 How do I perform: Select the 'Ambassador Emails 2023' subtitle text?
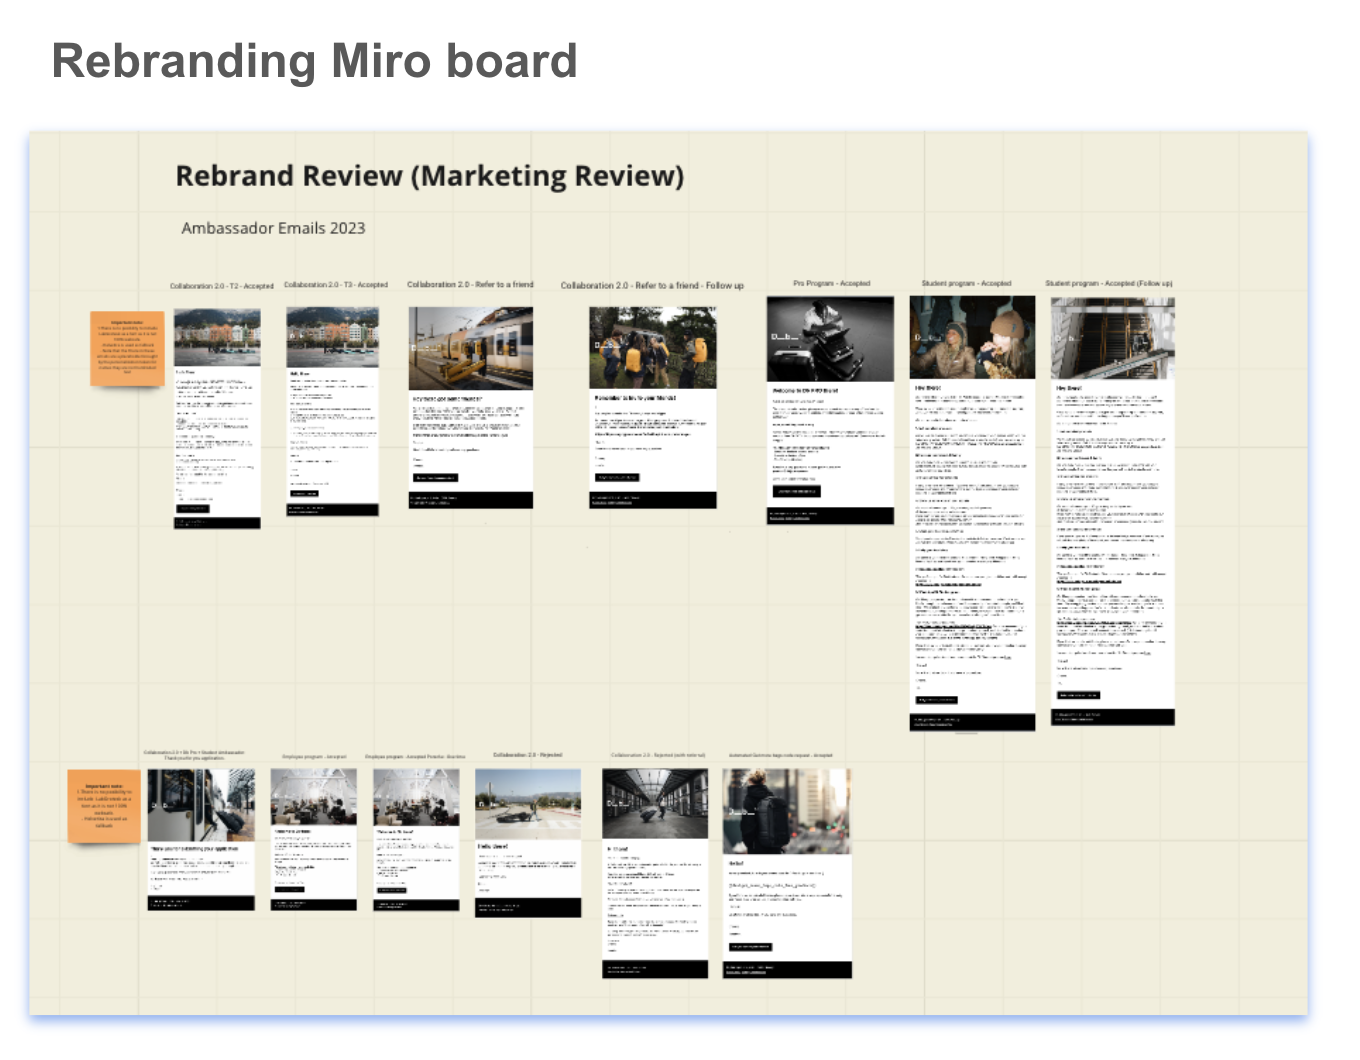273,228
